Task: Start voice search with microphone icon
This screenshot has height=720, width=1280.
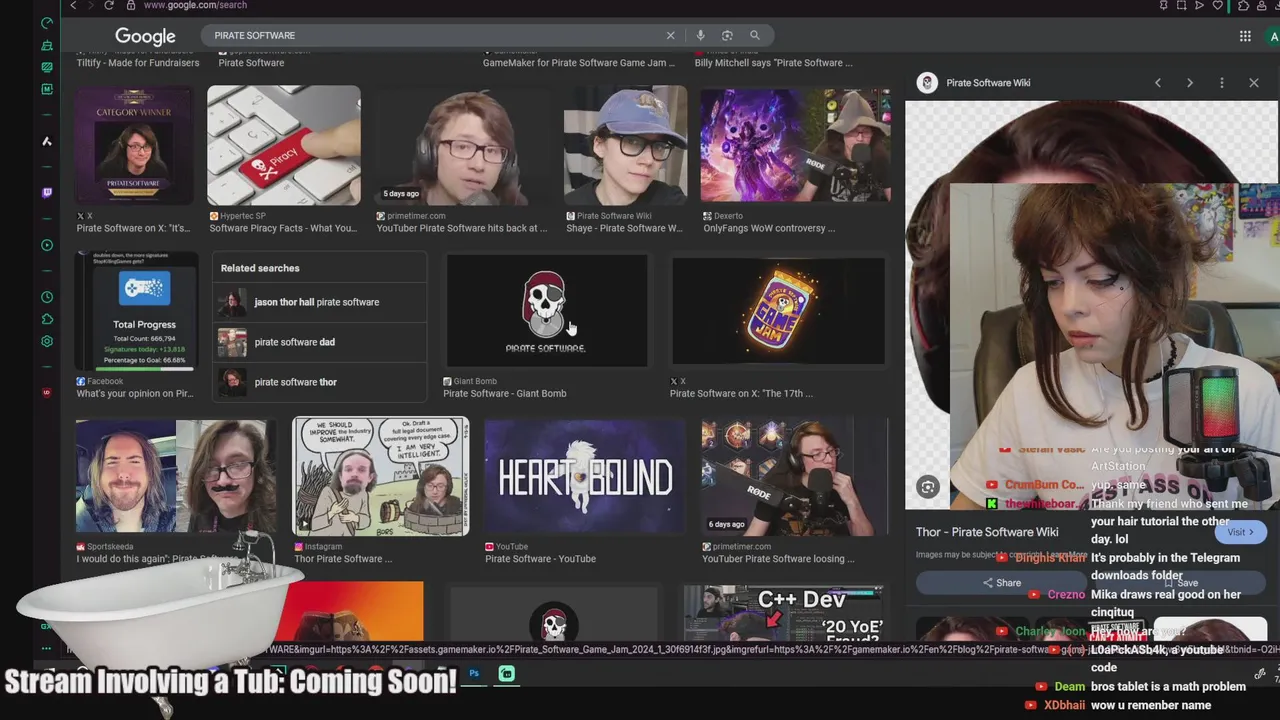Action: click(700, 35)
